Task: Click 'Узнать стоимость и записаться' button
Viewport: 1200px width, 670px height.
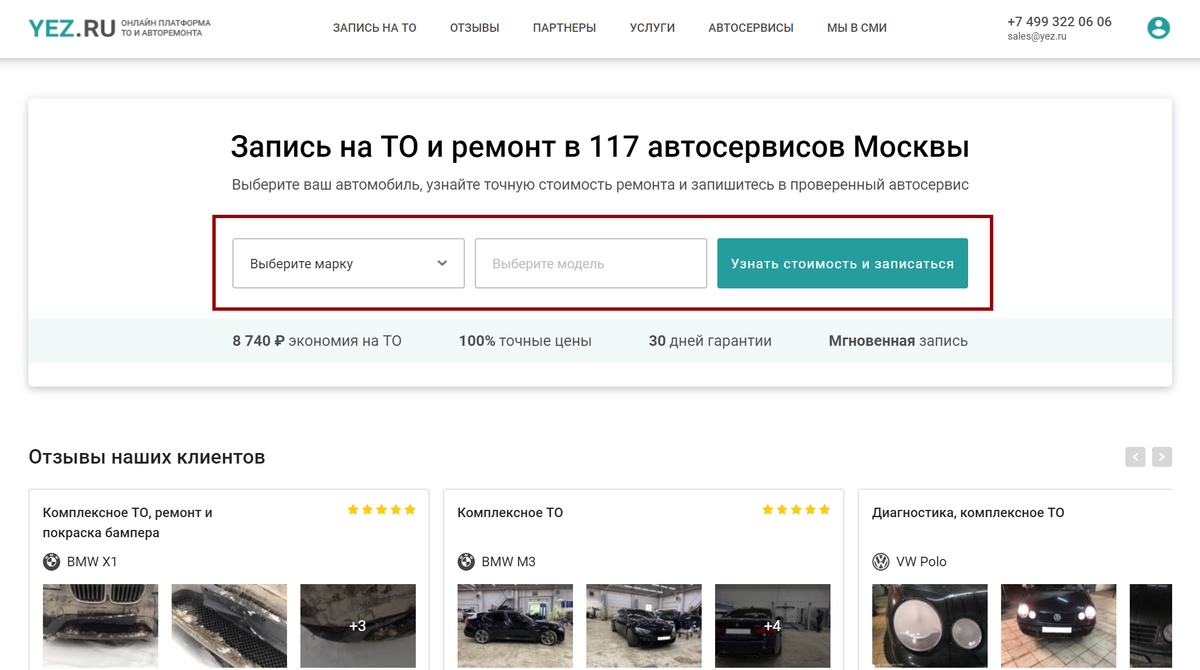Action: 842,263
